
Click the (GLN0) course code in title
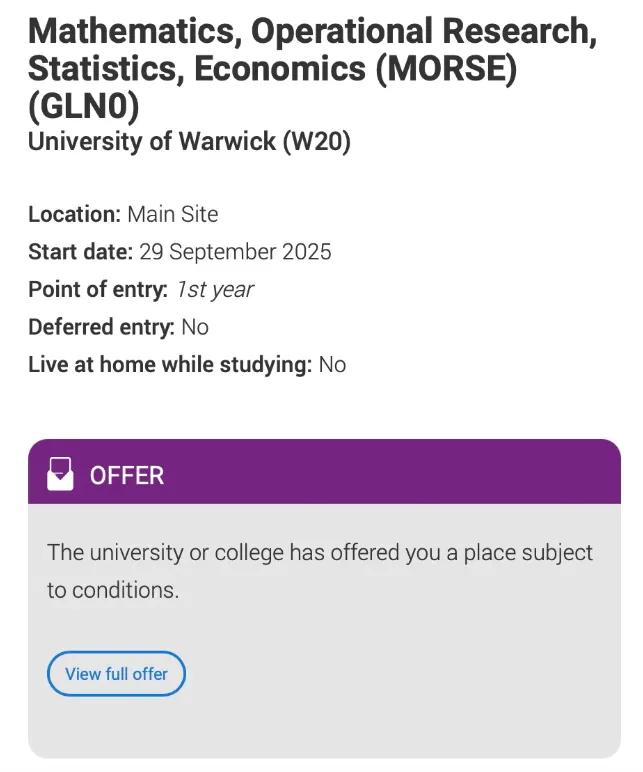84,106
